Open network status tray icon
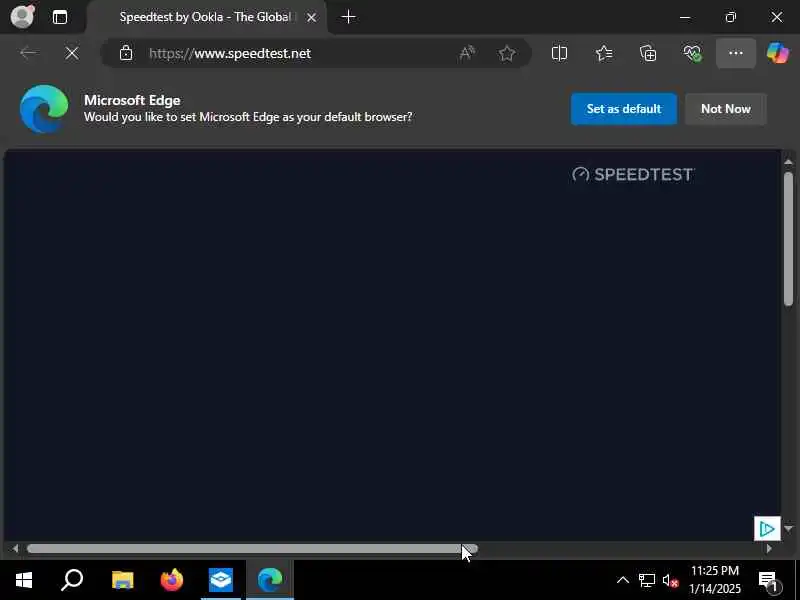This screenshot has height=600, width=800. pyautogui.click(x=646, y=580)
